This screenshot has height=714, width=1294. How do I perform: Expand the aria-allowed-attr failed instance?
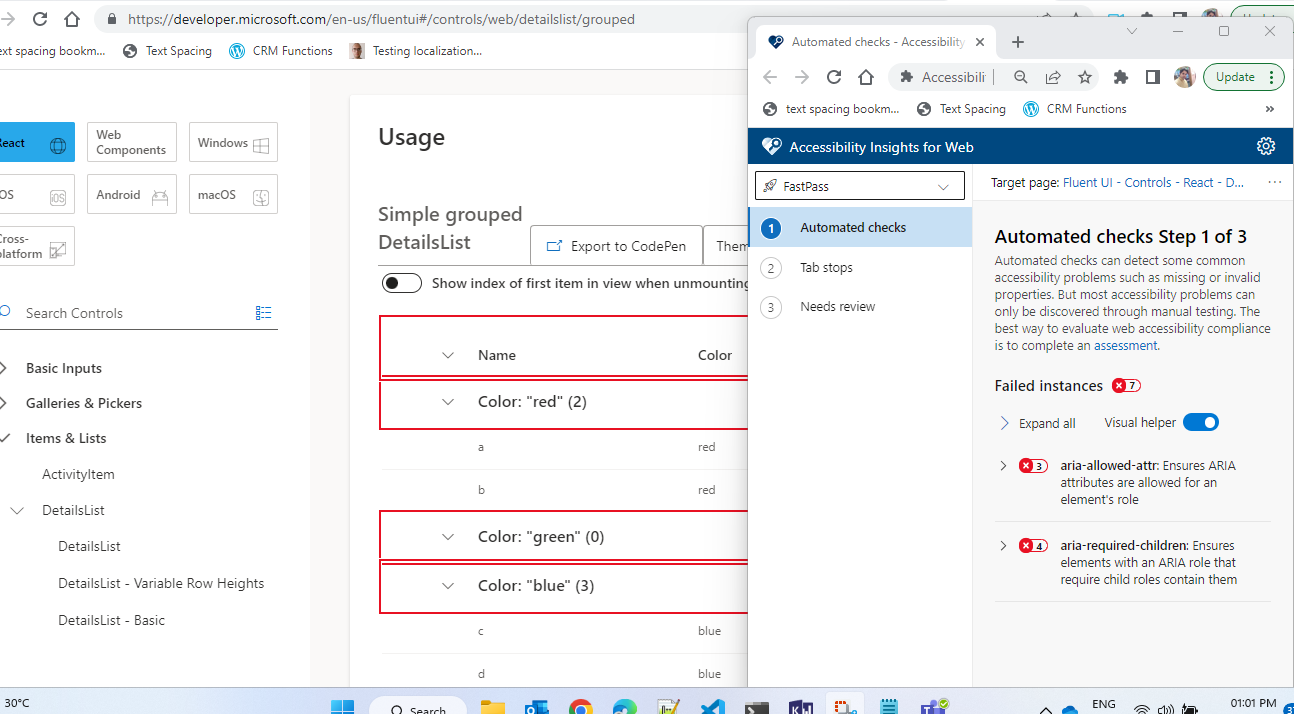pyautogui.click(x=1003, y=465)
